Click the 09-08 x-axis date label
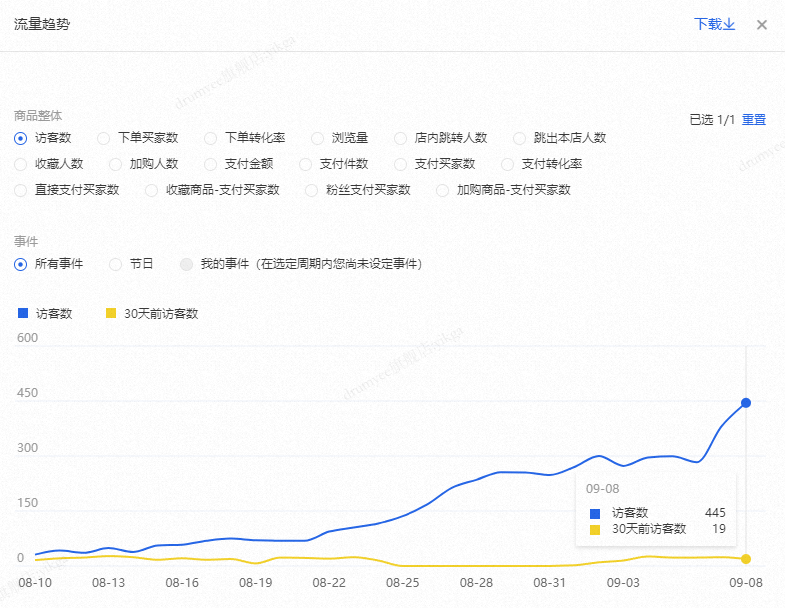785x608 pixels. click(746, 583)
